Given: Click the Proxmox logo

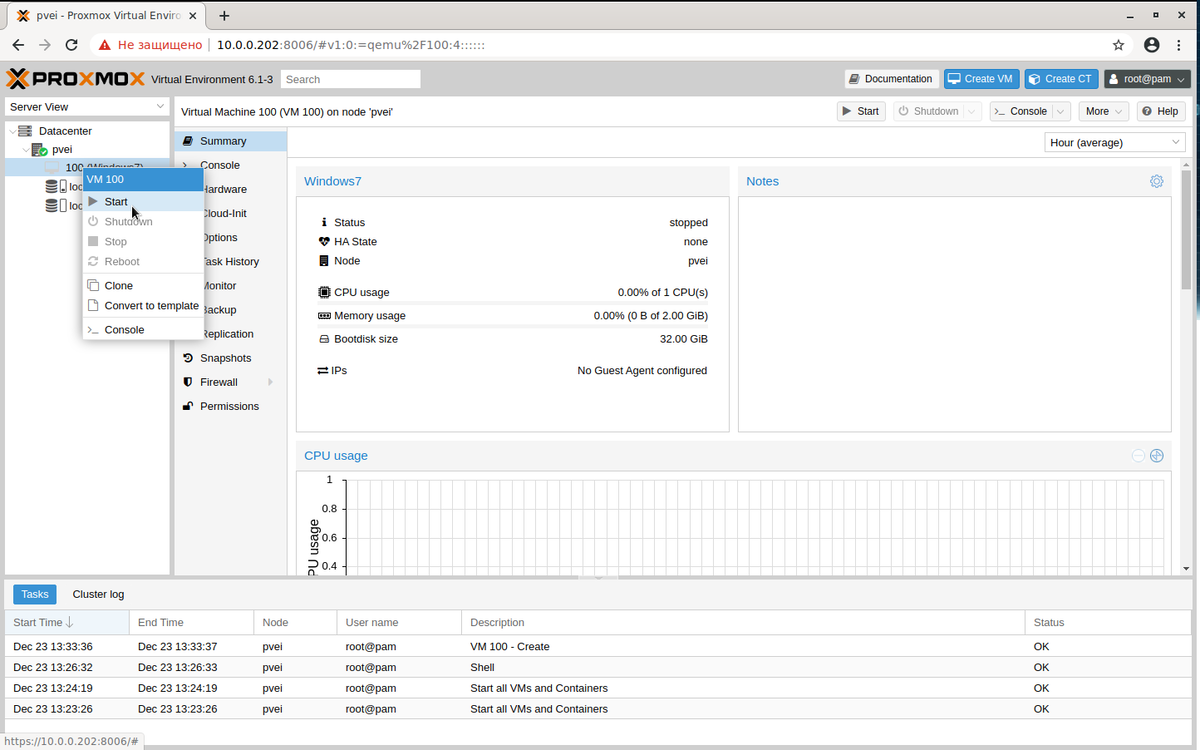Looking at the screenshot, I should (75, 79).
